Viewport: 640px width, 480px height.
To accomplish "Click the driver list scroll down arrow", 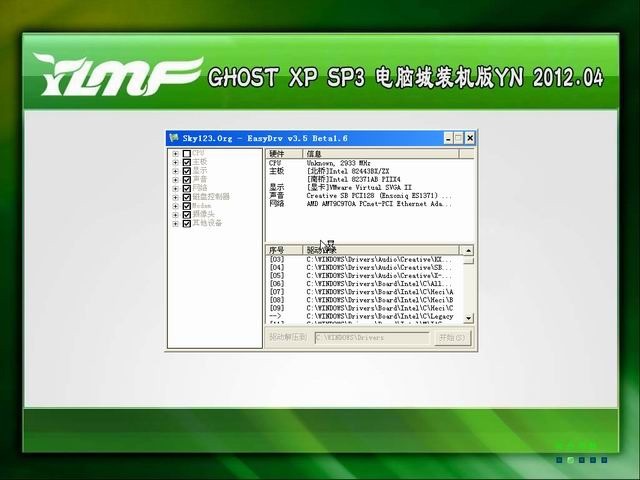I will [x=468, y=318].
